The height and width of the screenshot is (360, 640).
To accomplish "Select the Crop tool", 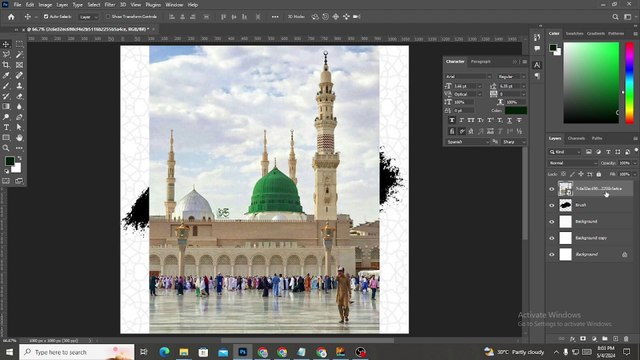I will [6, 65].
